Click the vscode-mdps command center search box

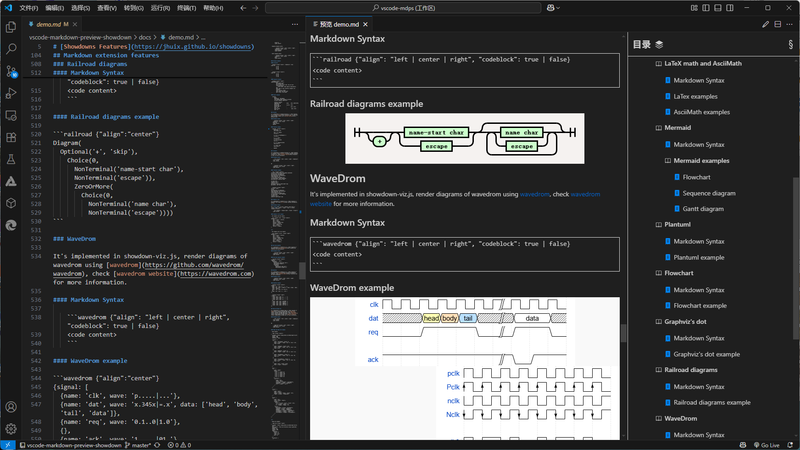(403, 8)
